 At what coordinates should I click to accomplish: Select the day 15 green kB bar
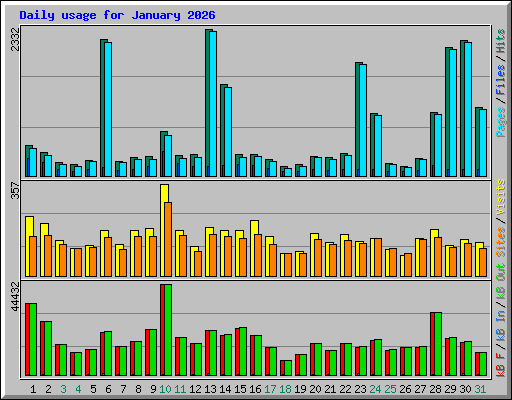(243, 351)
